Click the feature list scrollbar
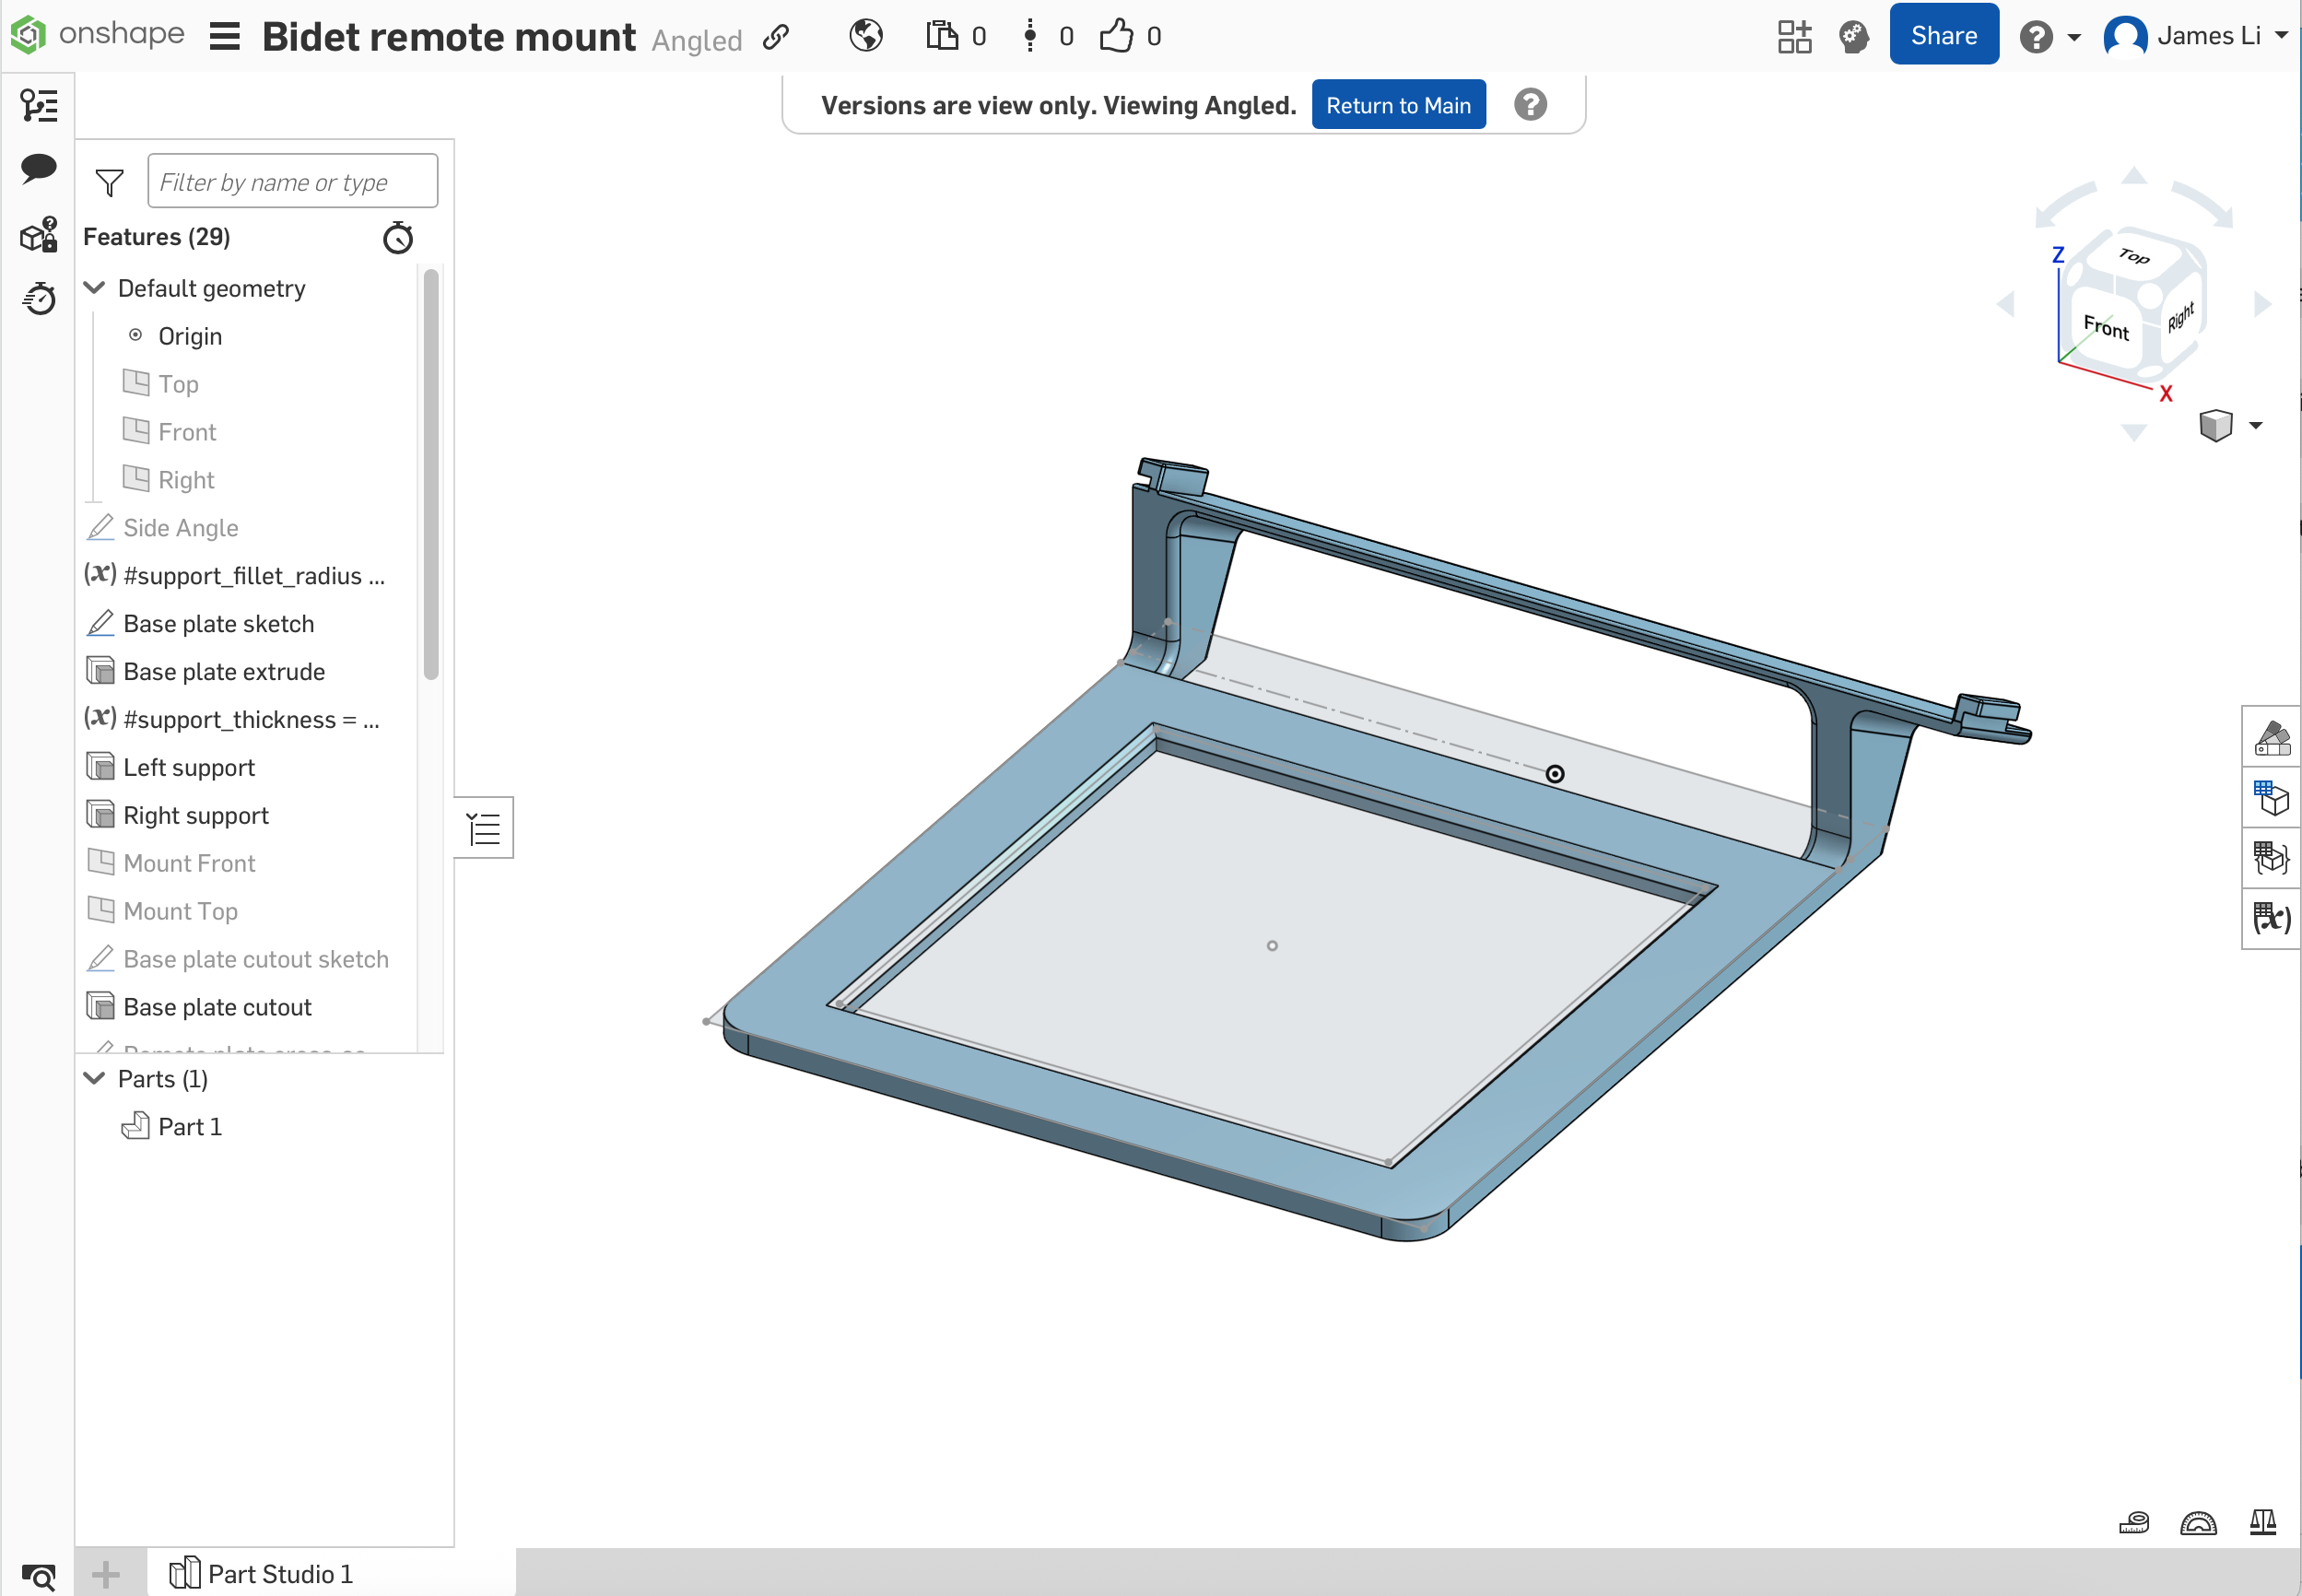The image size is (2302, 1596). (x=431, y=475)
